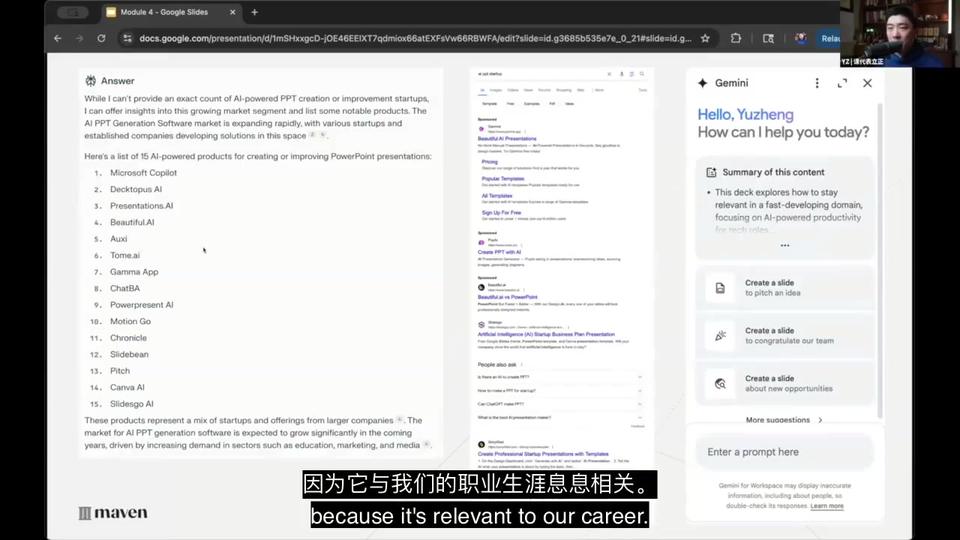Close the Module 4 - Google Slides tab

tap(233, 12)
